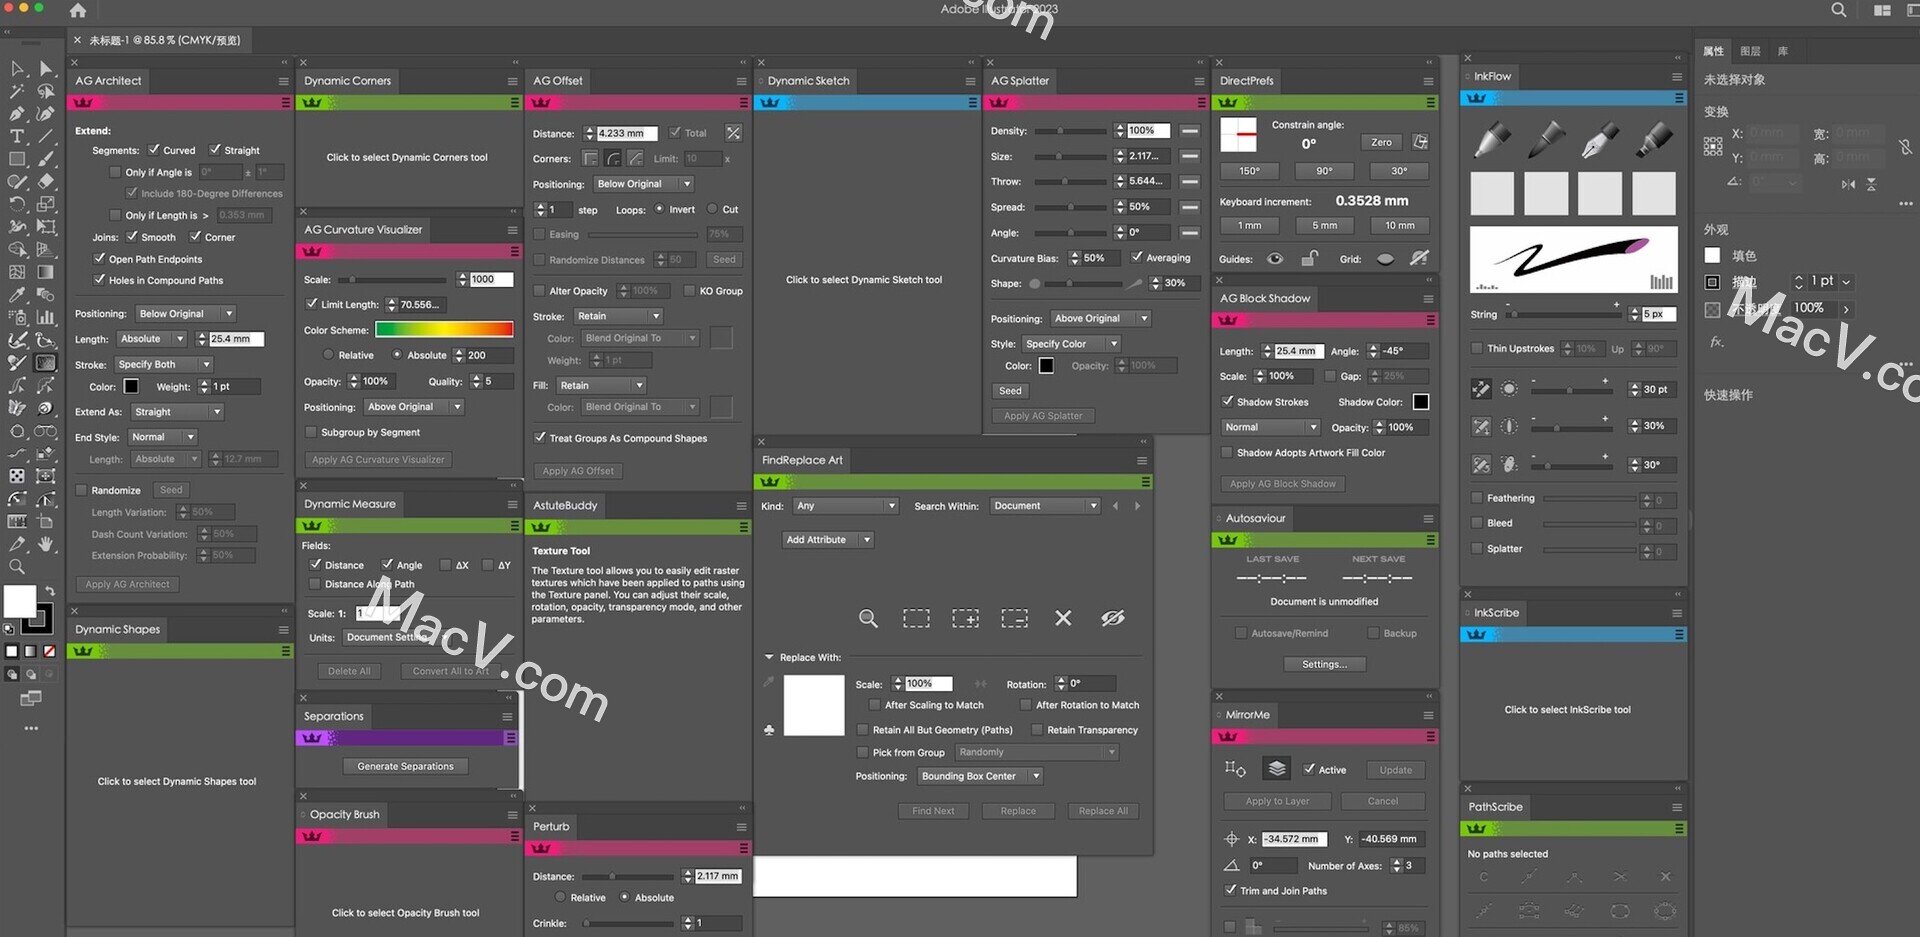Screen dimensions: 1920x937
Task: Select the Type tool
Action: pos(17,136)
